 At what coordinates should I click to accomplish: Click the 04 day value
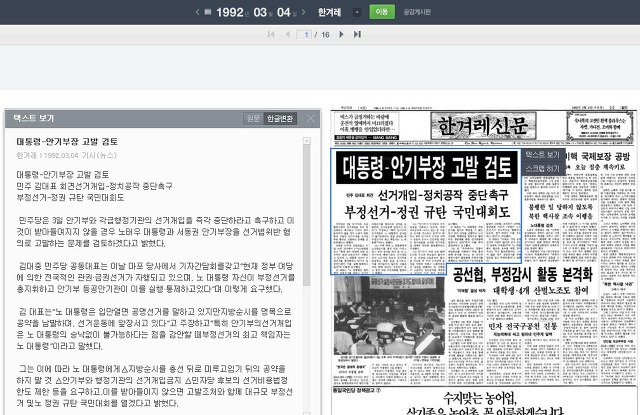click(284, 12)
